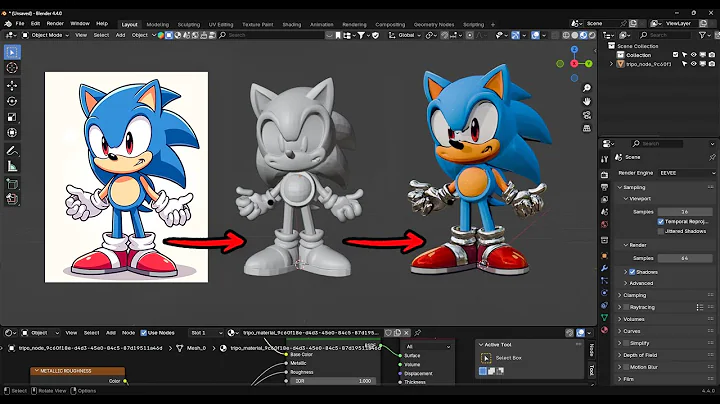Open the Render properties tab icon
The width and height of the screenshot is (720, 404).
(604, 175)
